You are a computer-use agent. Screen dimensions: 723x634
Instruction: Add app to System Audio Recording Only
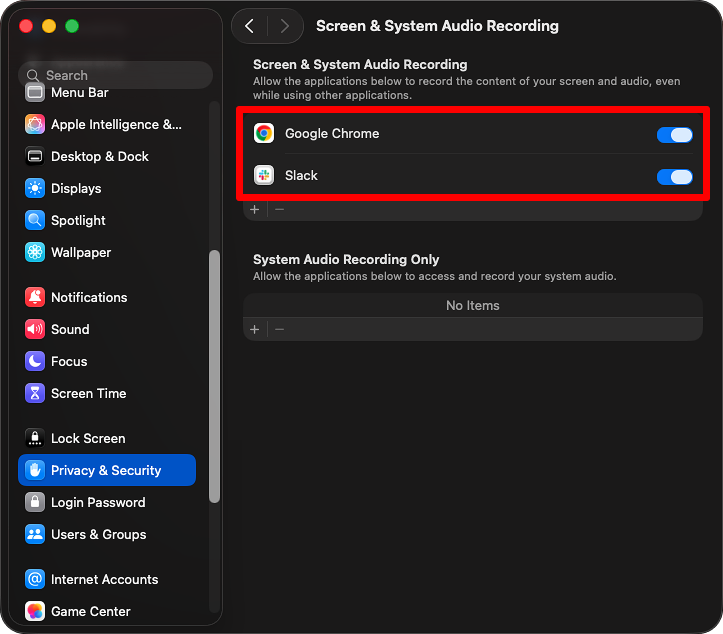coord(255,330)
